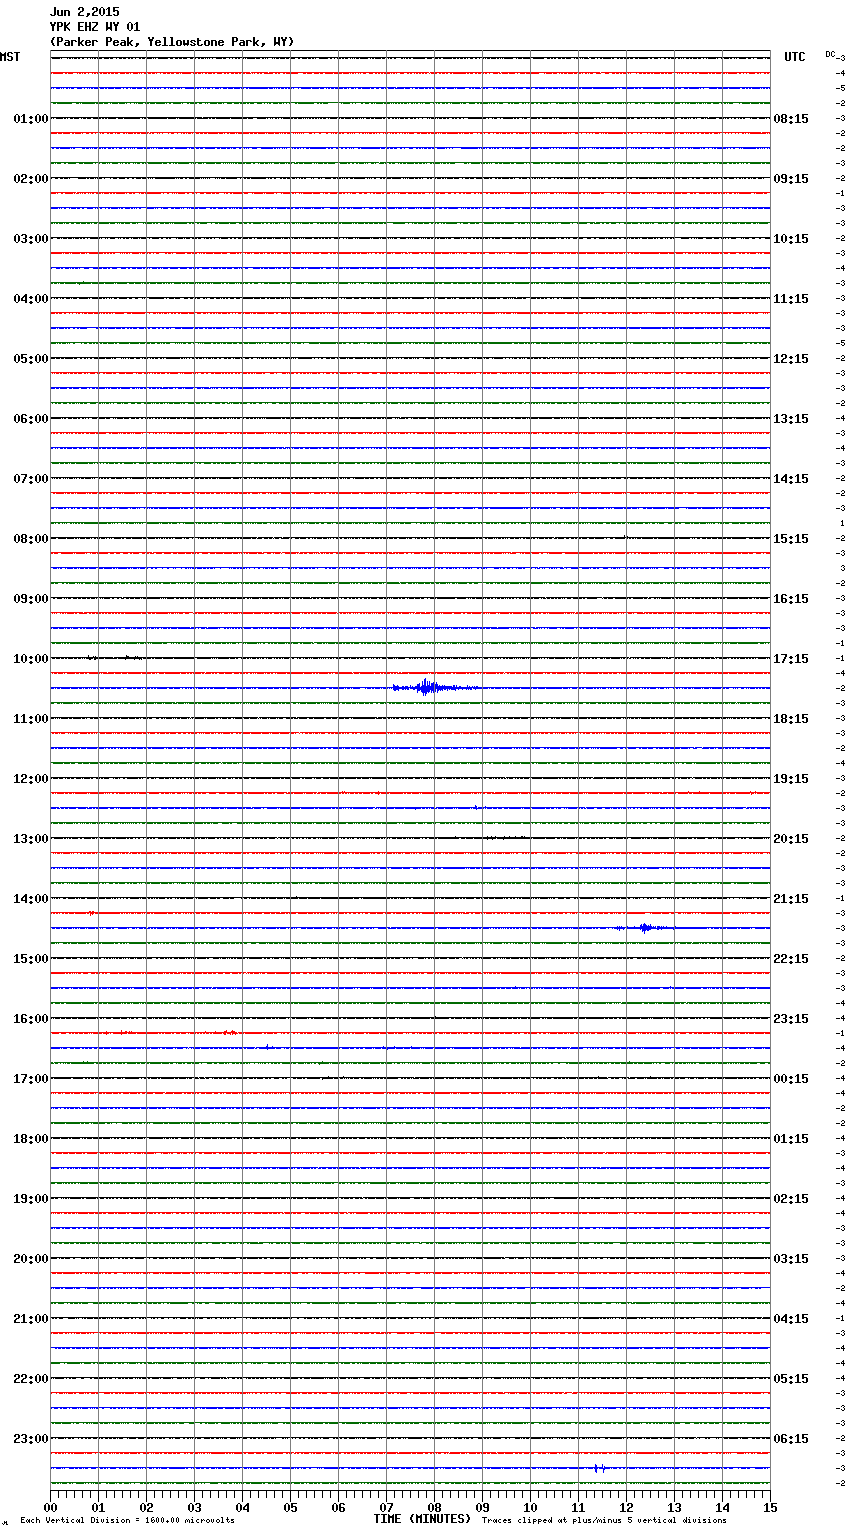Select the 03:00 MST time label

click(x=31, y=239)
